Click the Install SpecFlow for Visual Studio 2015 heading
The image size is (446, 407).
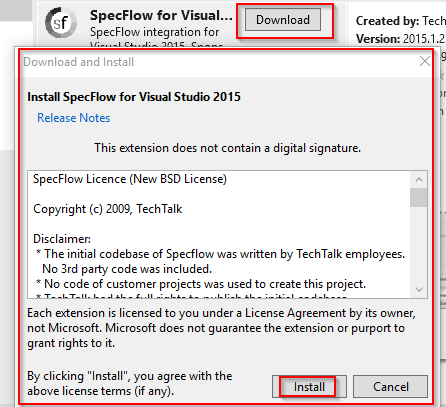134,97
